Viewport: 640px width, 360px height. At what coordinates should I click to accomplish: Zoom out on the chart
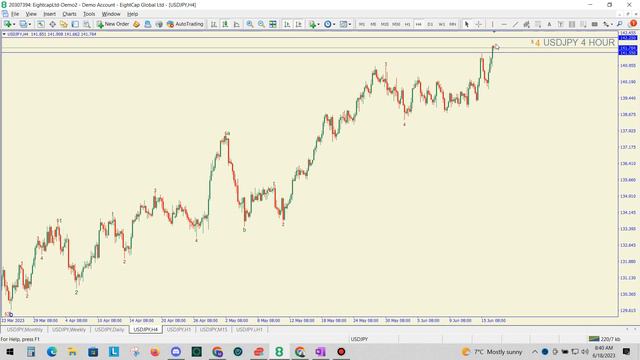coord(261,24)
